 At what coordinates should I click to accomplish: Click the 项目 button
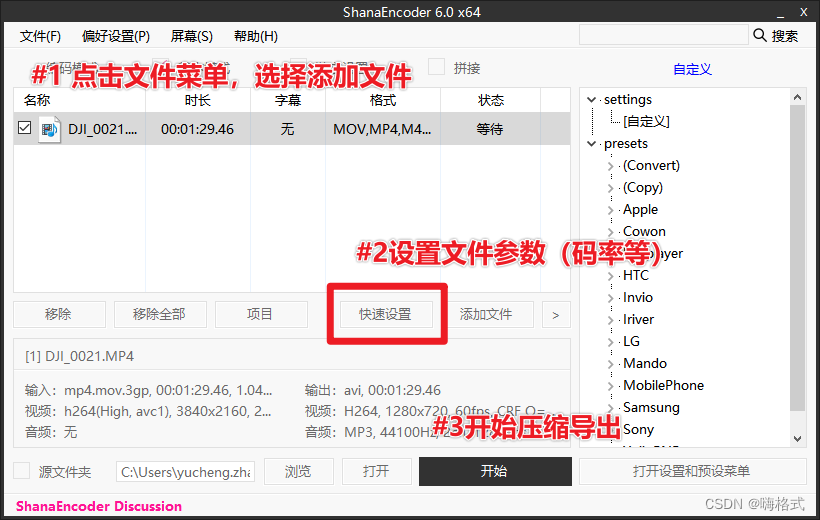(x=261, y=314)
